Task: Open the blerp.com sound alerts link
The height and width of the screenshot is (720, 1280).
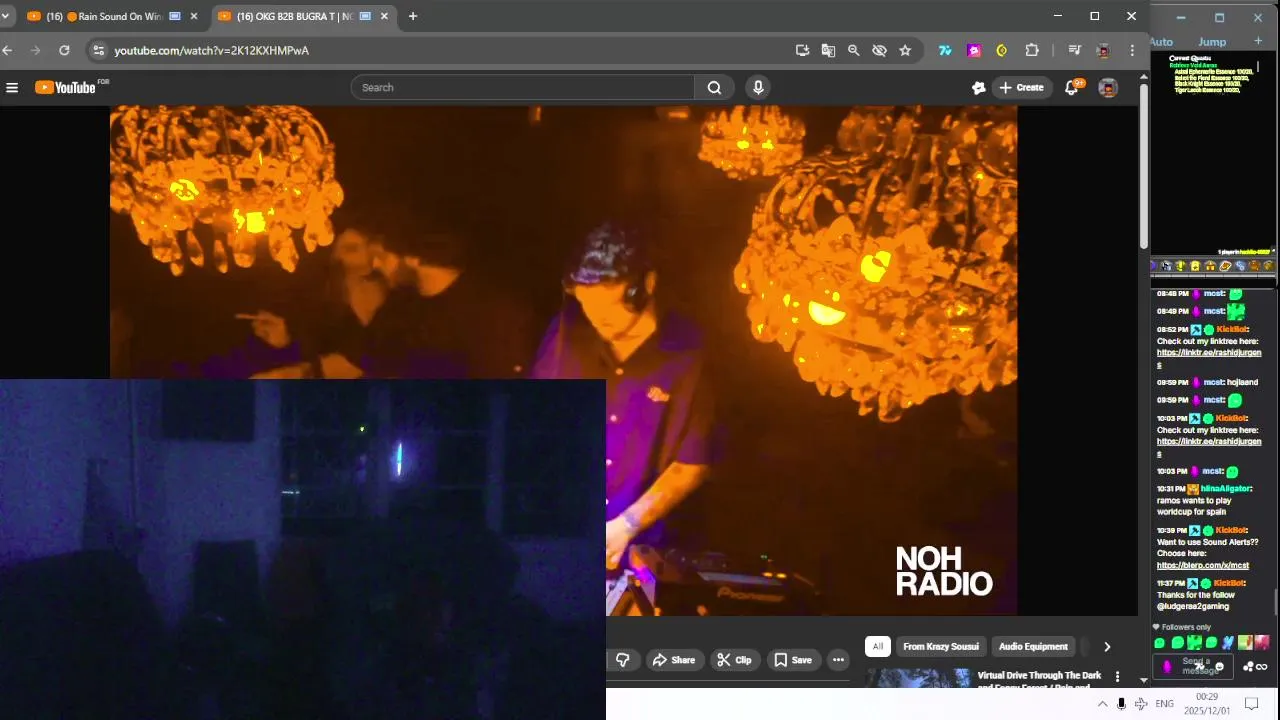Action: pos(1202,565)
